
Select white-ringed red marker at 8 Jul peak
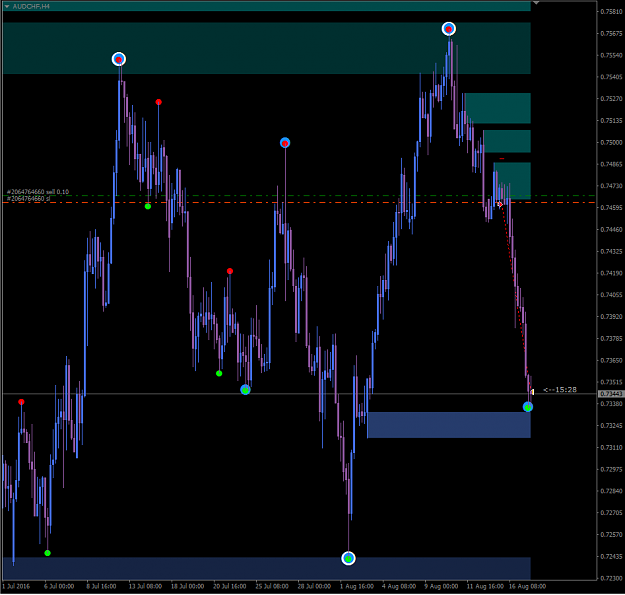tap(119, 59)
